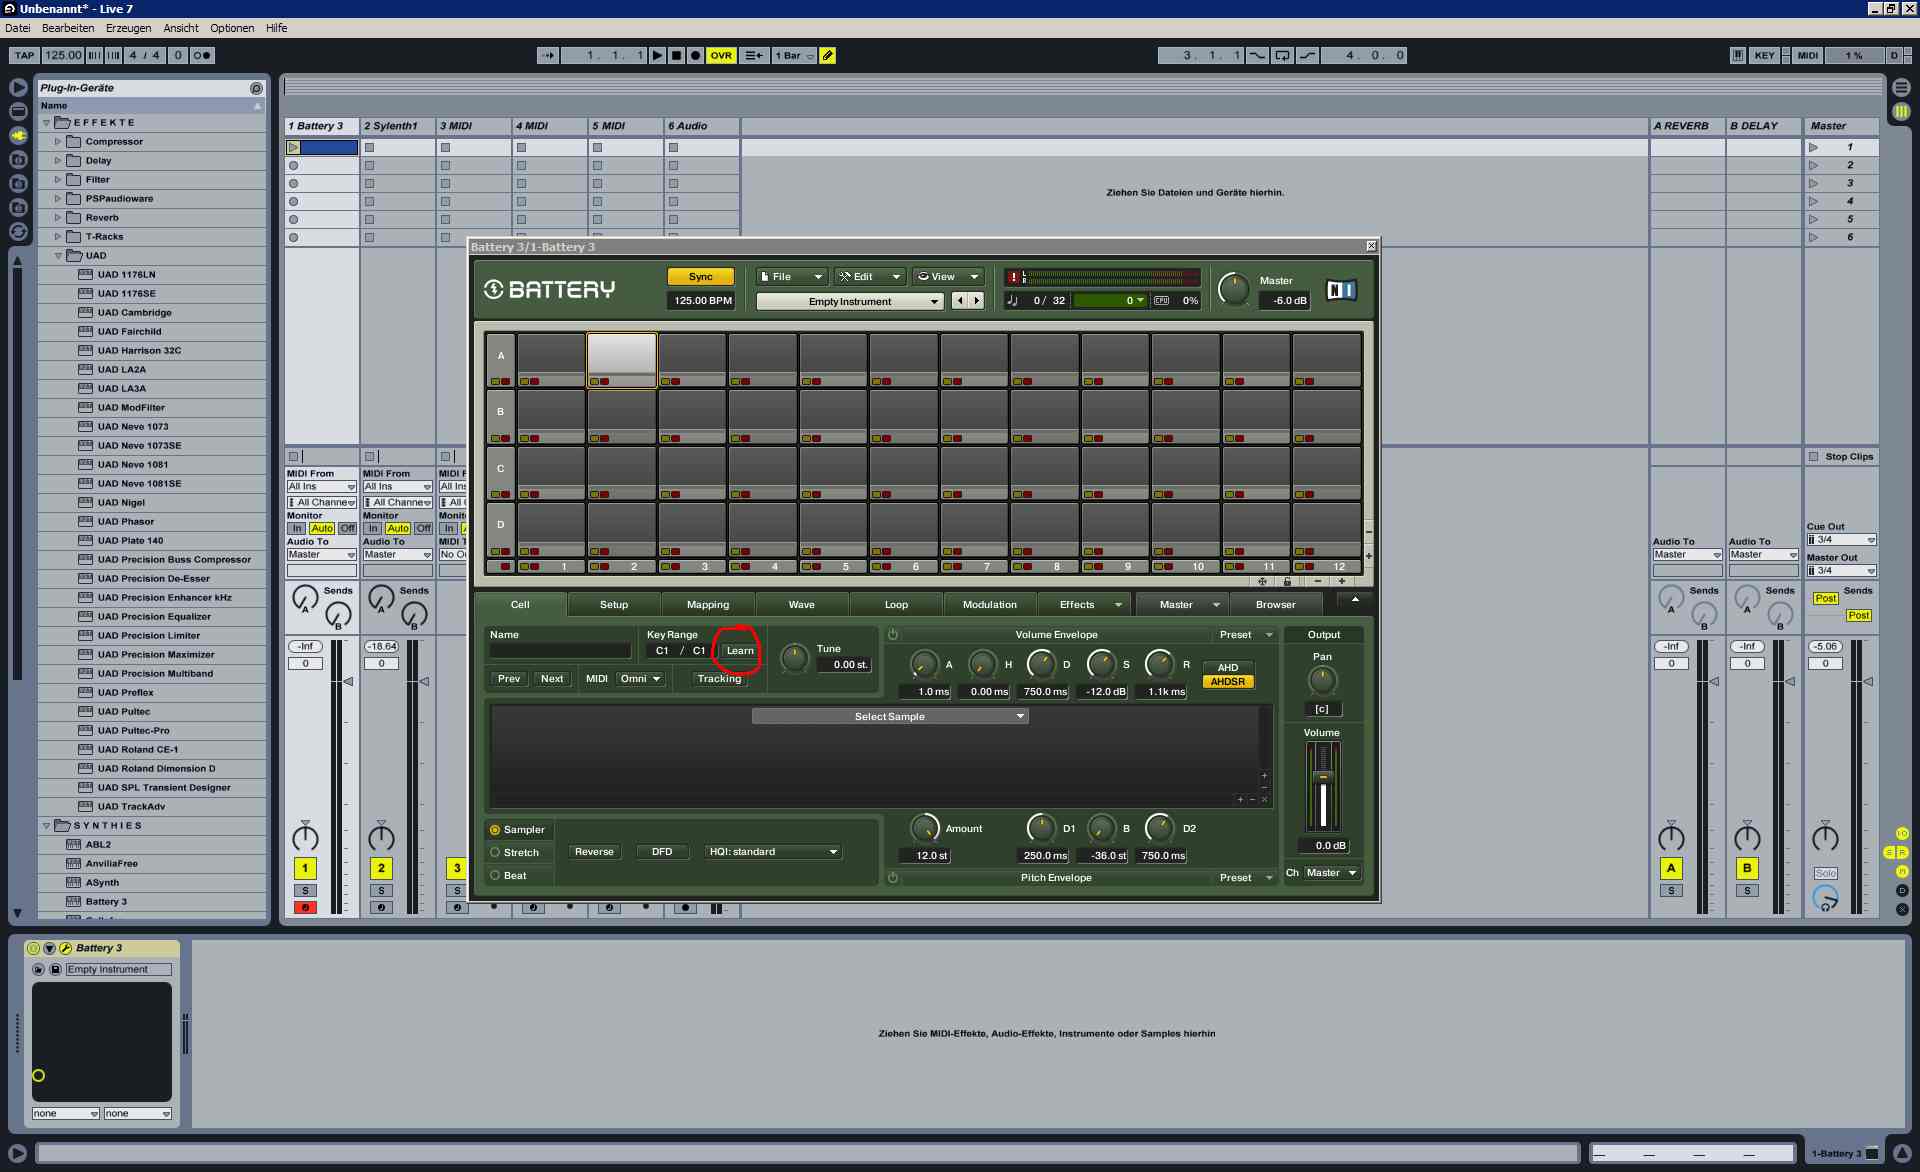Viewport: 1920px width, 1172px height.
Task: Toggle the metronome button
Action: [x=202, y=56]
